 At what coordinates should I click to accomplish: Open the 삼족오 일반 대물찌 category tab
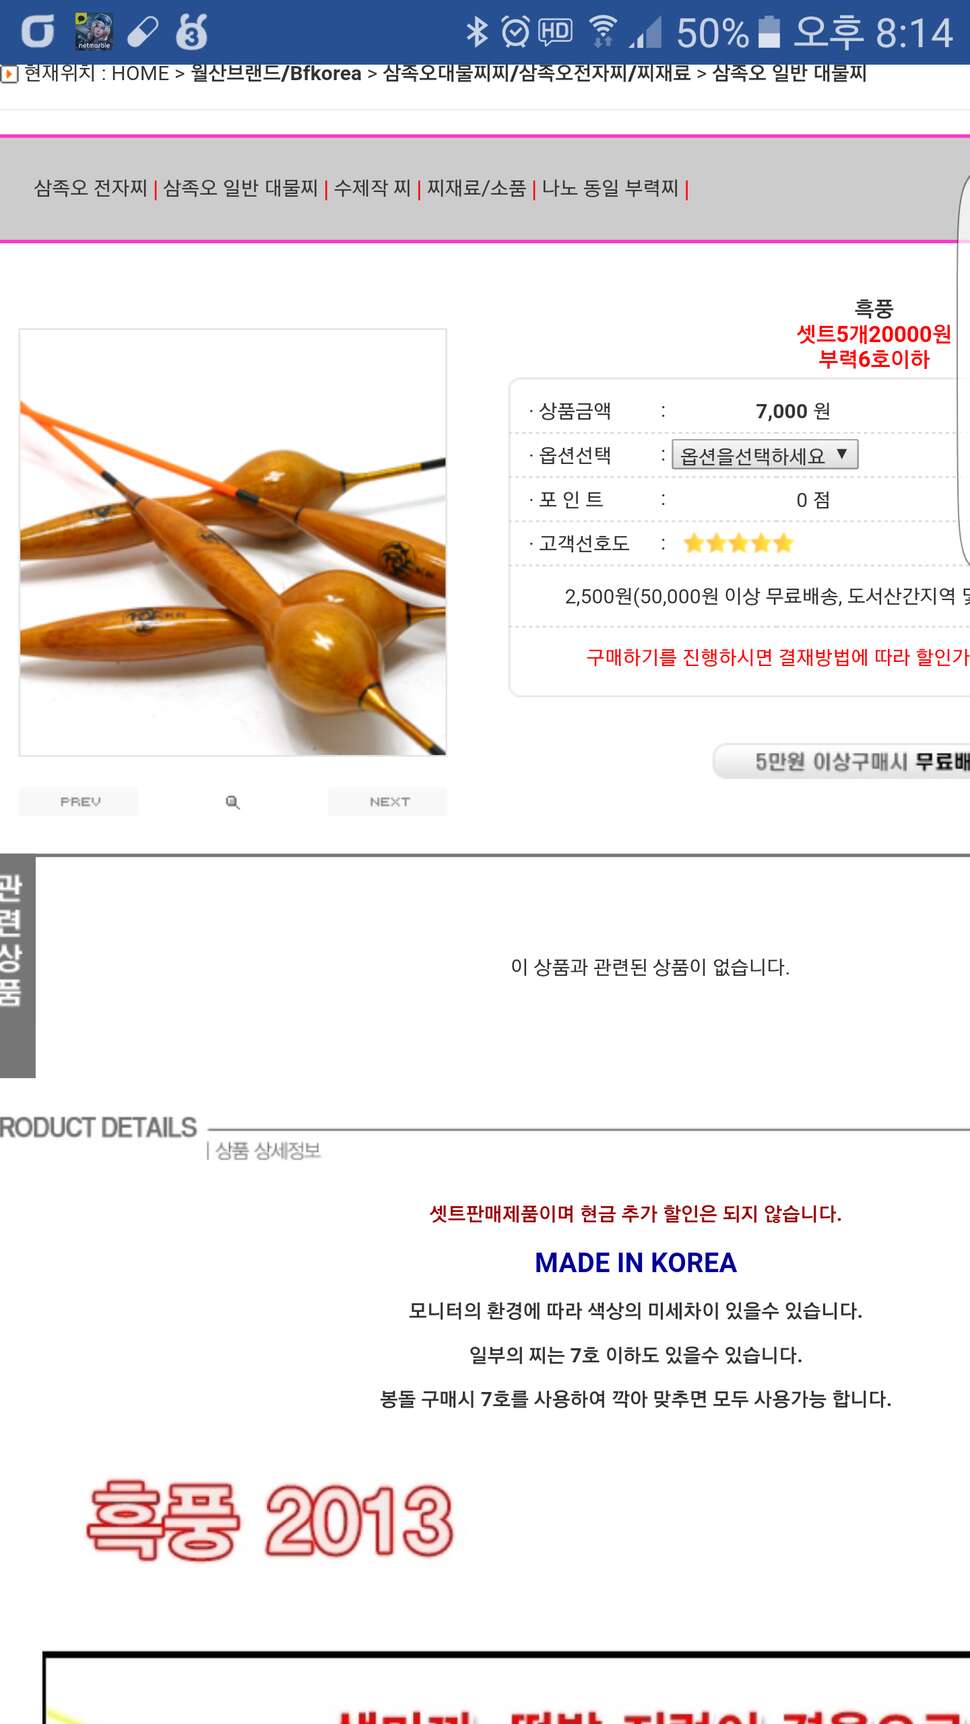(241, 188)
